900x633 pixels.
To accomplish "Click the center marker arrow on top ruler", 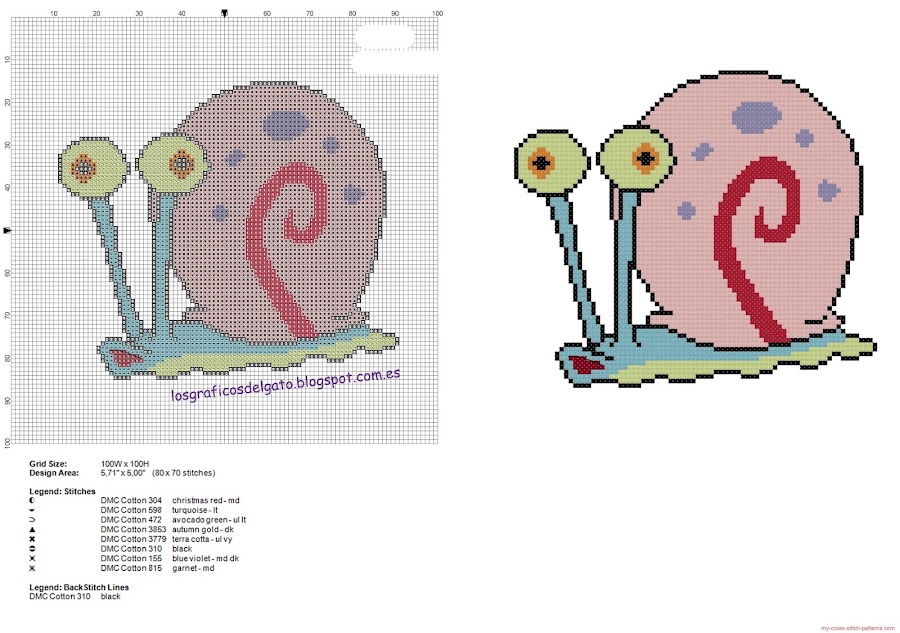I will tap(224, 13).
